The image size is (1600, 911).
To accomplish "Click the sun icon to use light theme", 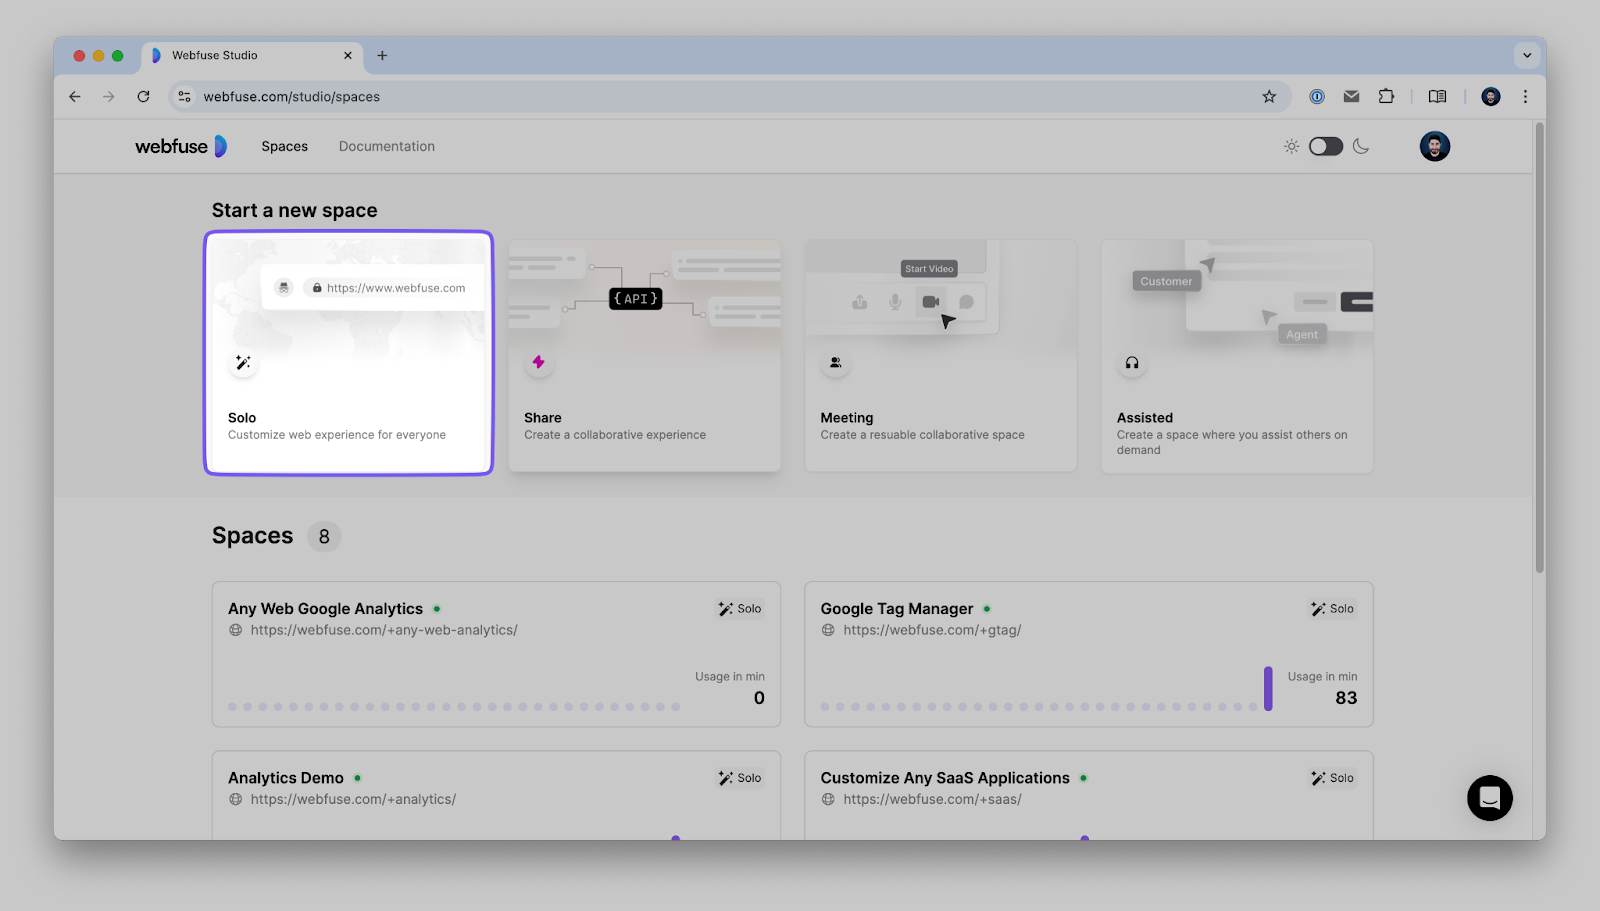I will tap(1292, 146).
